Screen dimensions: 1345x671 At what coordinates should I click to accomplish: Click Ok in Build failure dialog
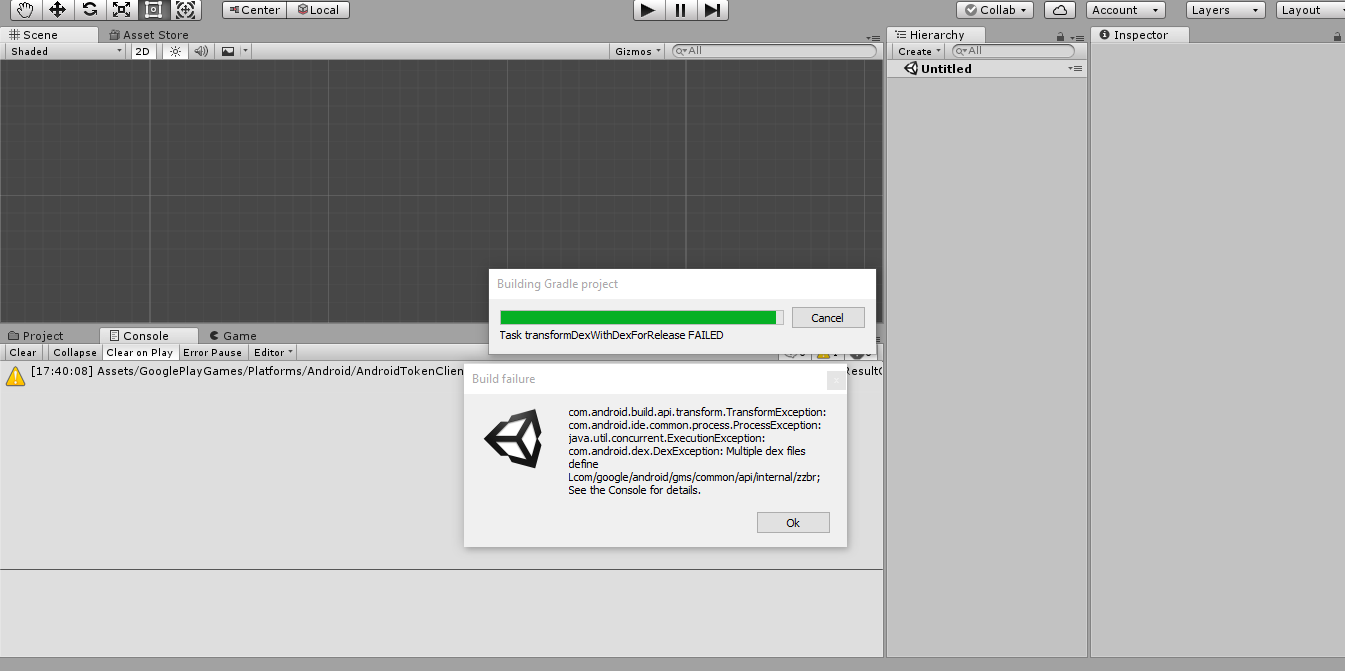tap(793, 523)
